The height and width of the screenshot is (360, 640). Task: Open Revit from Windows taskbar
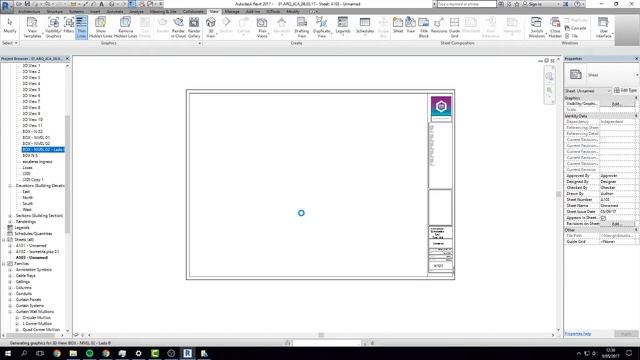coord(187,353)
